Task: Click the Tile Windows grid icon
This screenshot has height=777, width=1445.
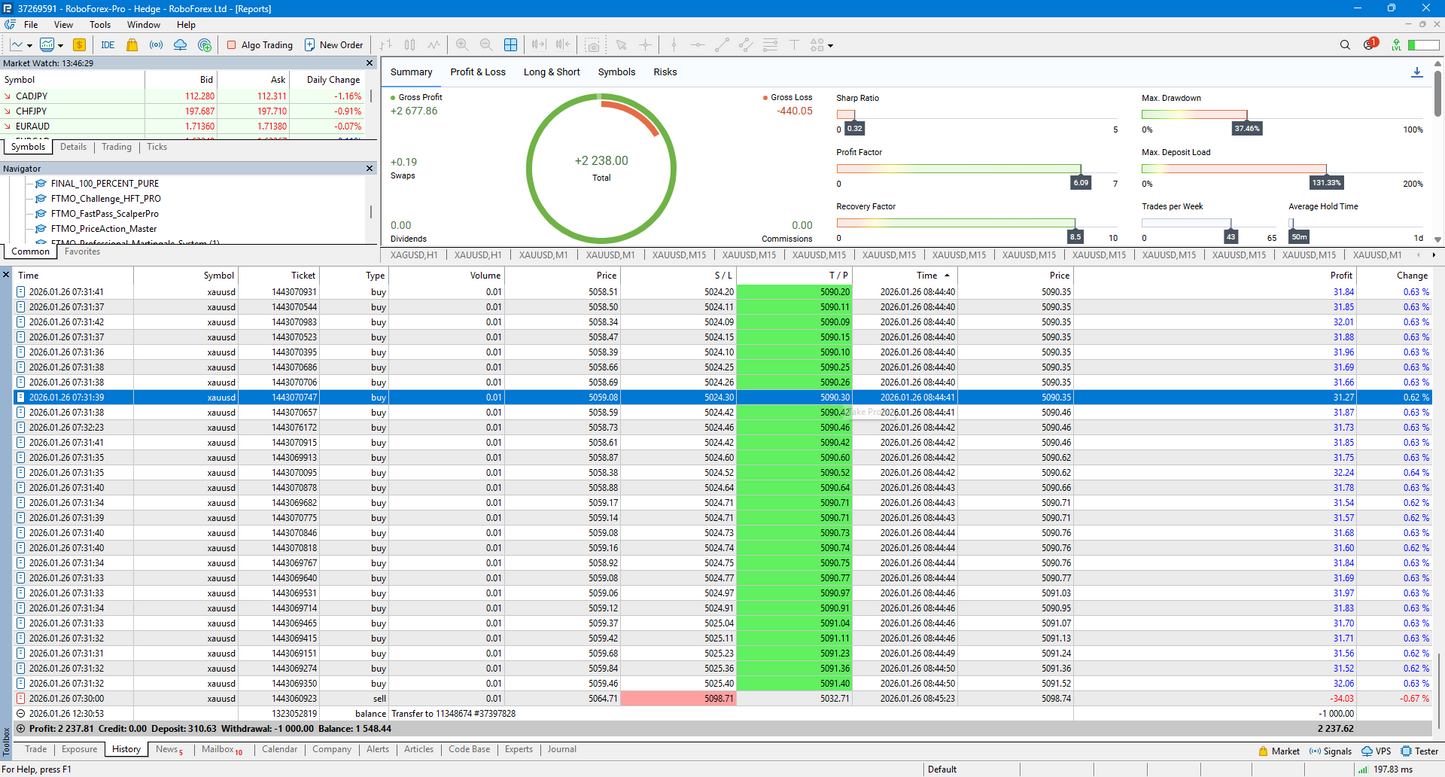Action: click(x=510, y=45)
